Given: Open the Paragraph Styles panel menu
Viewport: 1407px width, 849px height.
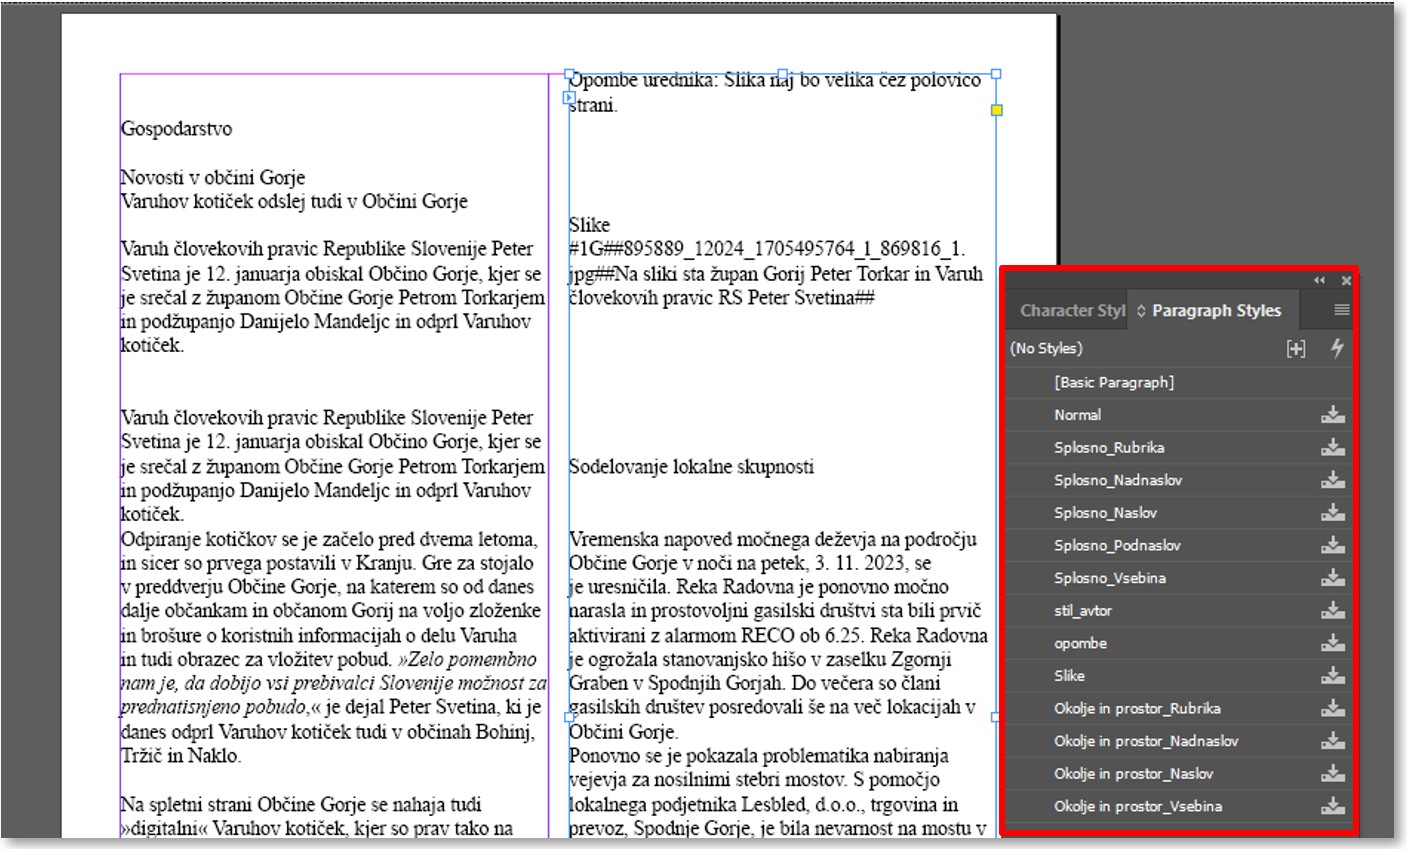Looking at the screenshot, I should [x=1341, y=311].
